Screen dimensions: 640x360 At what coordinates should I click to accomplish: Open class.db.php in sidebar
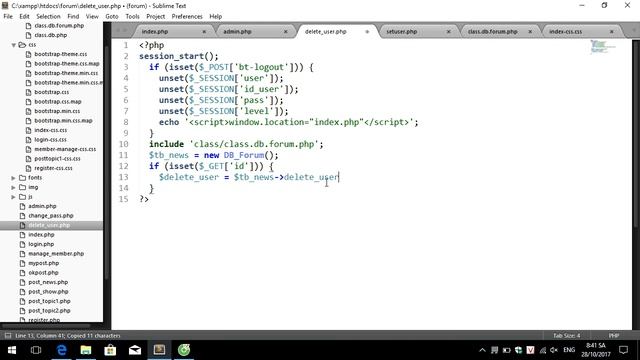(x=51, y=35)
